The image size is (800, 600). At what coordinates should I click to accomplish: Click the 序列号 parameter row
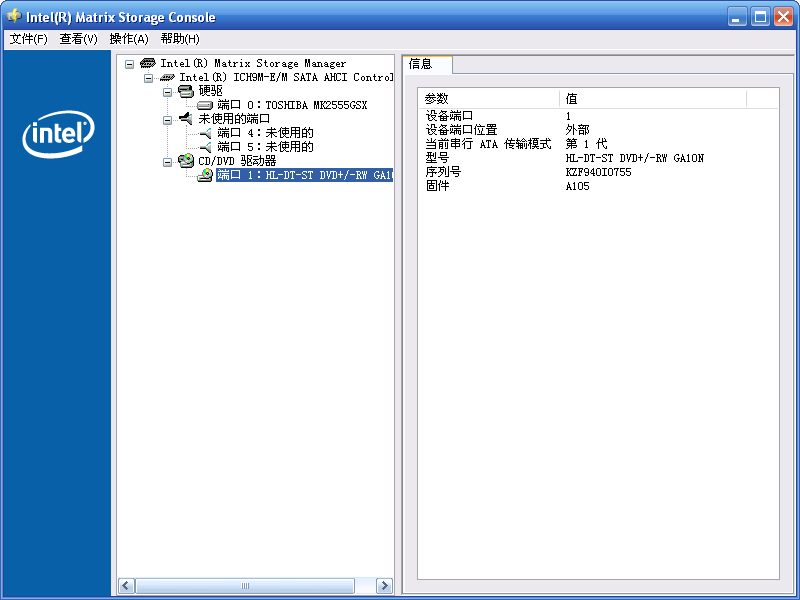(599, 172)
